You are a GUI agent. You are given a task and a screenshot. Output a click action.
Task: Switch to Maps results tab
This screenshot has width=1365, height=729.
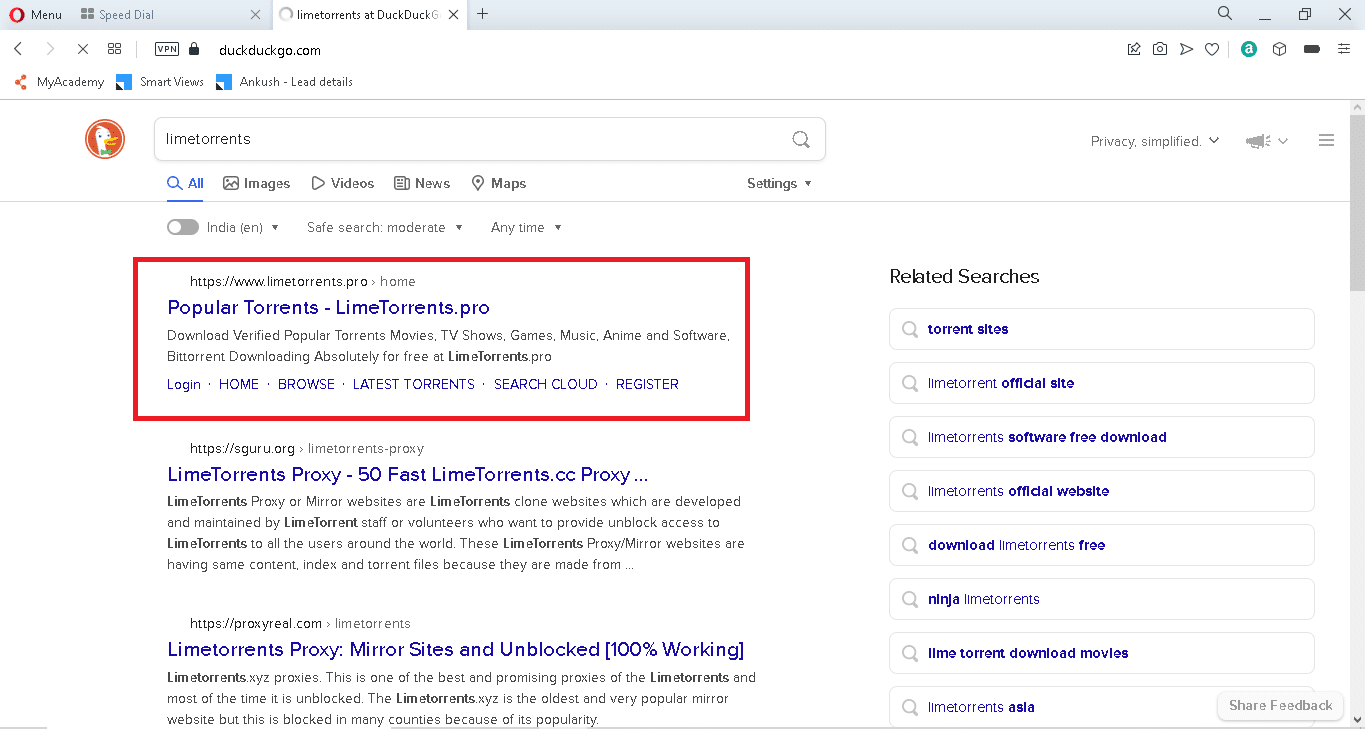coord(498,183)
